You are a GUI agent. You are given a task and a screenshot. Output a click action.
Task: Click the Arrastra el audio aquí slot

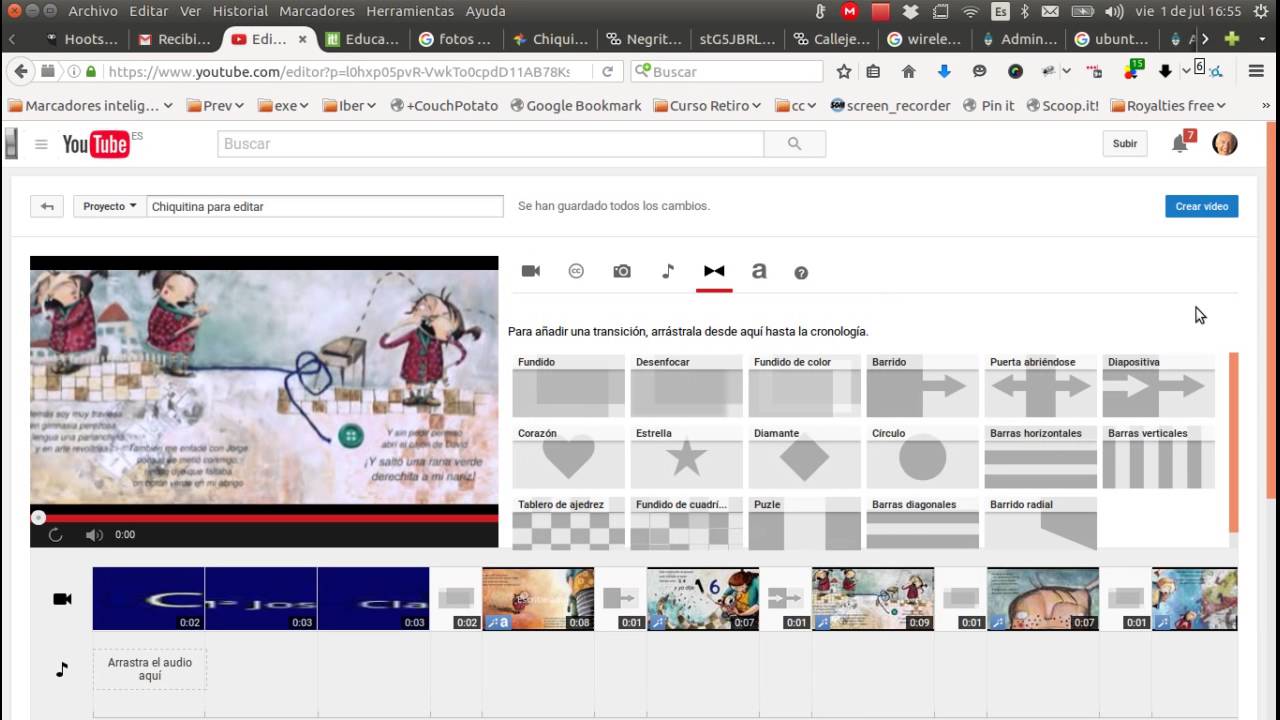pyautogui.click(x=150, y=669)
